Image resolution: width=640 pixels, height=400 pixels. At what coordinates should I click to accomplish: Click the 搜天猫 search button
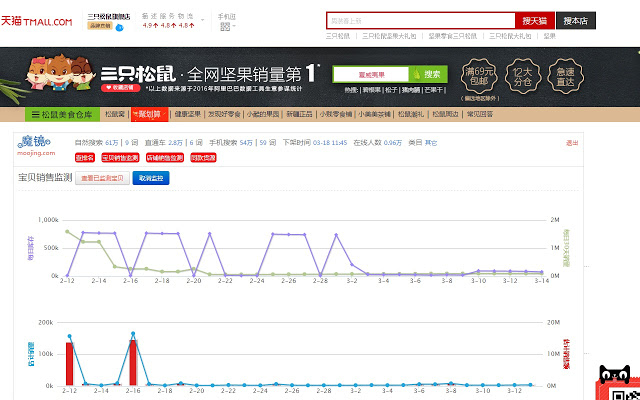pos(535,21)
